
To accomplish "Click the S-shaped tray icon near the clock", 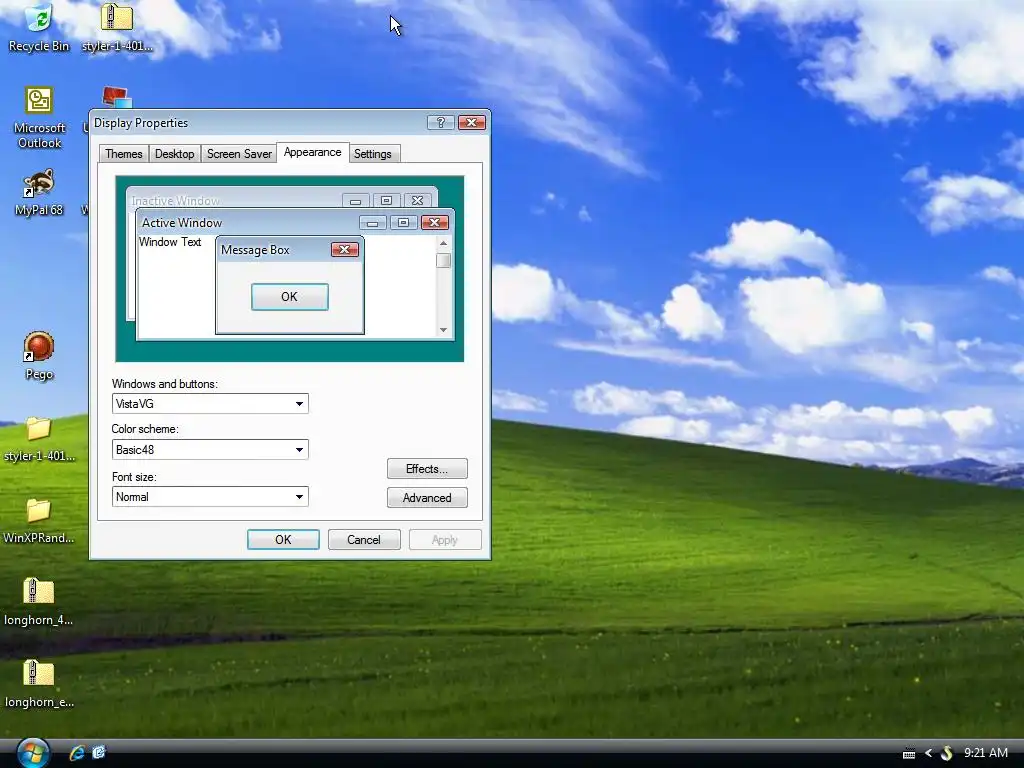I will [x=946, y=753].
